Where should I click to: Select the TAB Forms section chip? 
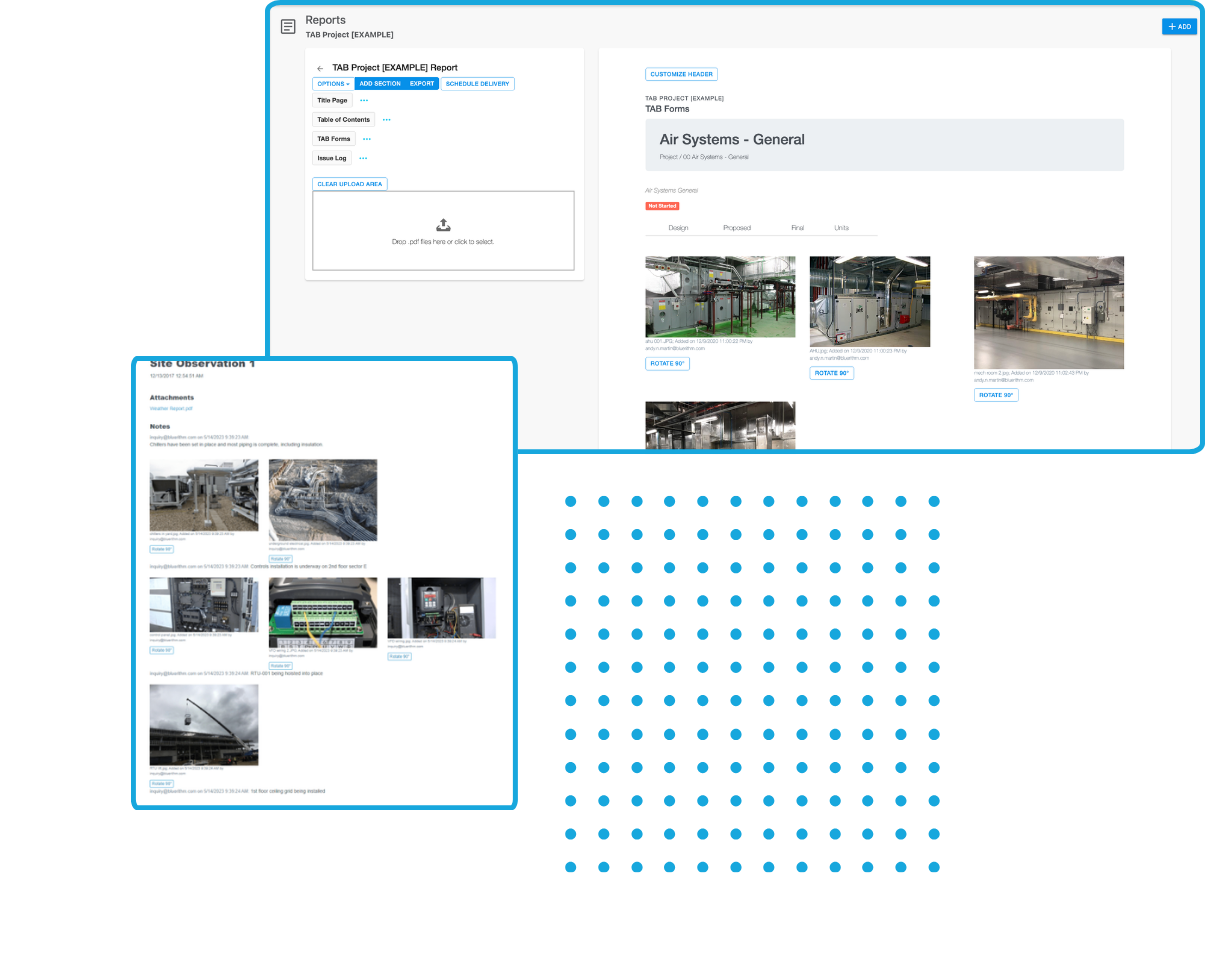(334, 139)
